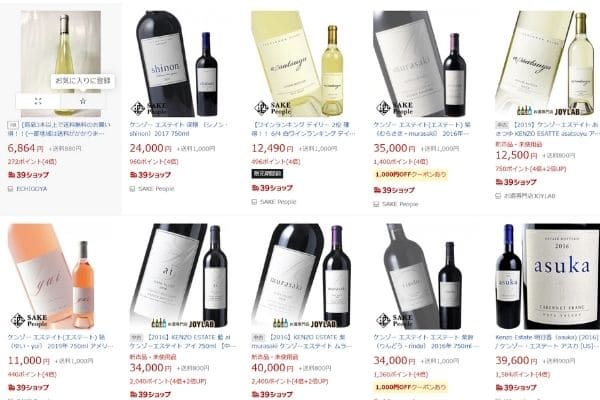Open the ECHIGOYA shop link
Screen dimensions: 600x400
31,189
